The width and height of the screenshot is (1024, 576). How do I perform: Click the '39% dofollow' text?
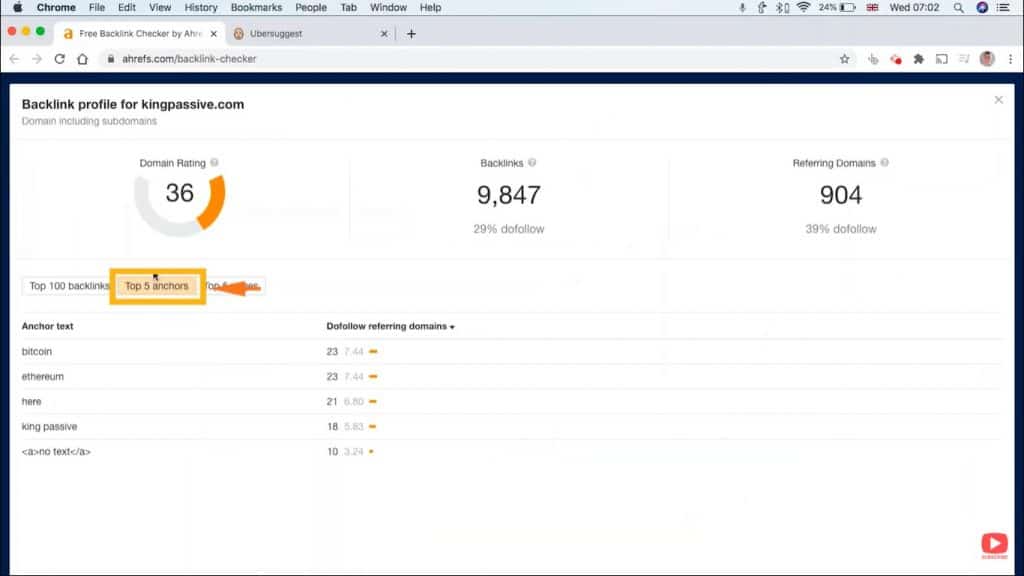click(x=840, y=229)
